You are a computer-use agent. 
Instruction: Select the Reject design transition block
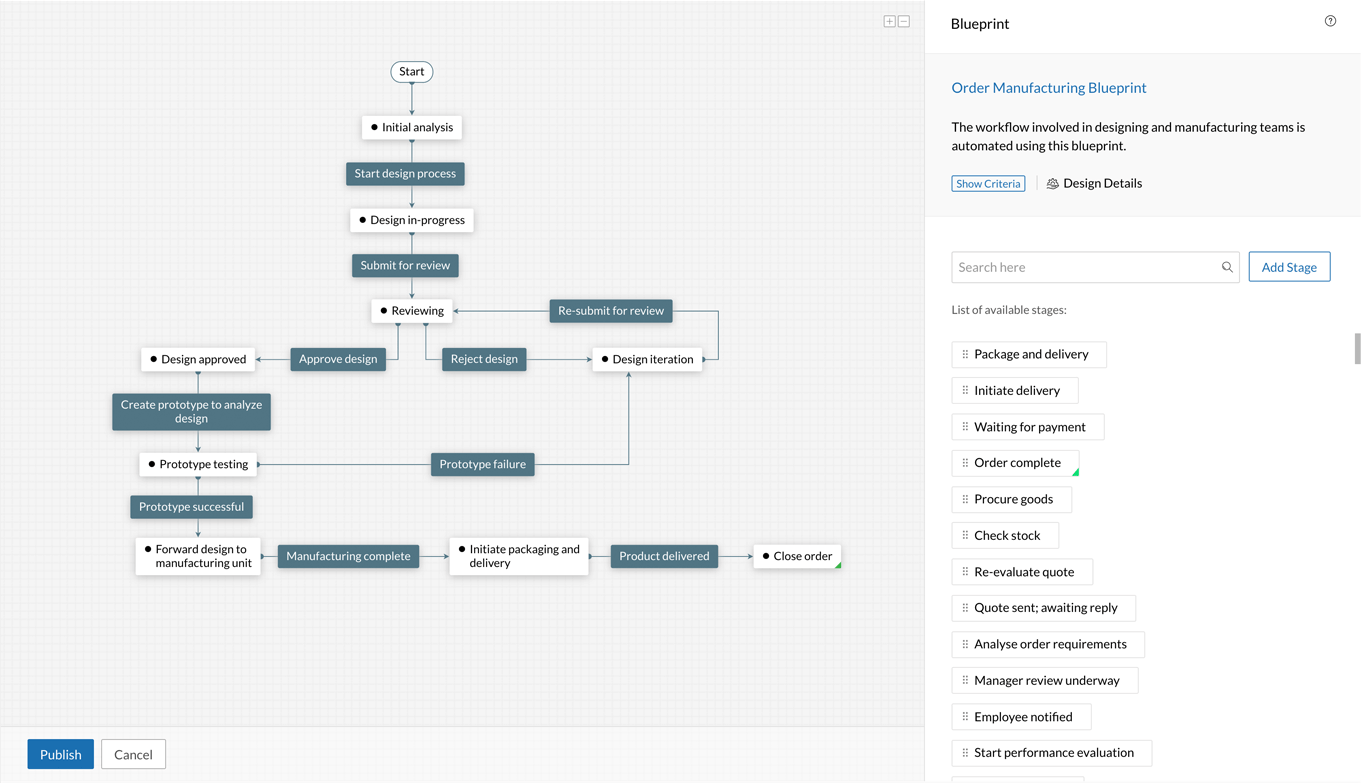483,358
